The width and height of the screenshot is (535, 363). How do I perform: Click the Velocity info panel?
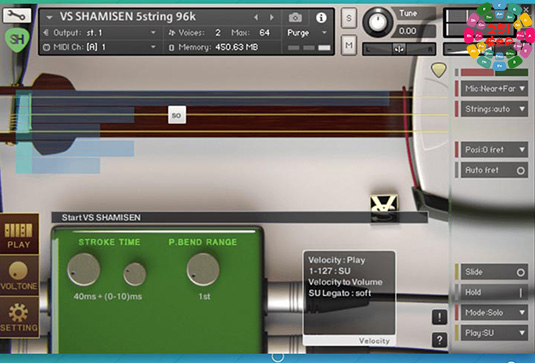(x=349, y=298)
